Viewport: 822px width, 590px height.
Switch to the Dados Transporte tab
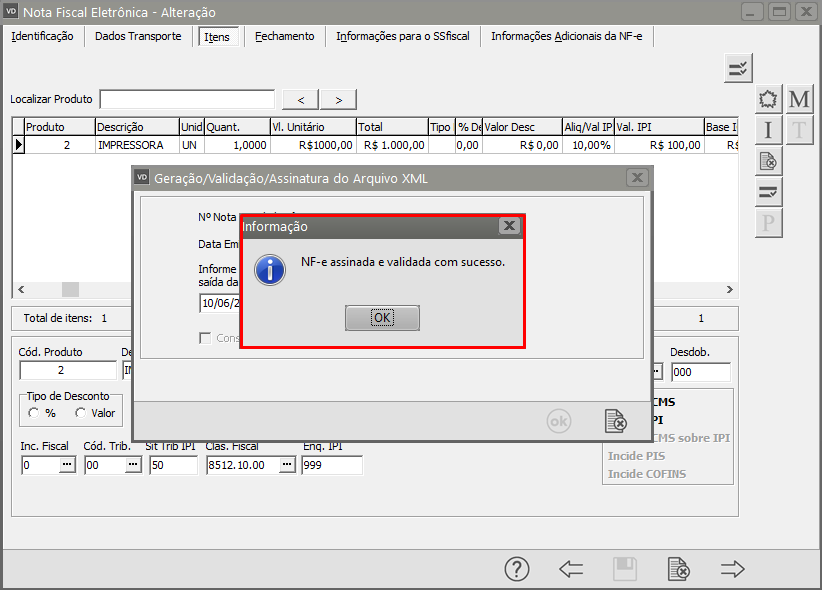pyautogui.click(x=138, y=36)
